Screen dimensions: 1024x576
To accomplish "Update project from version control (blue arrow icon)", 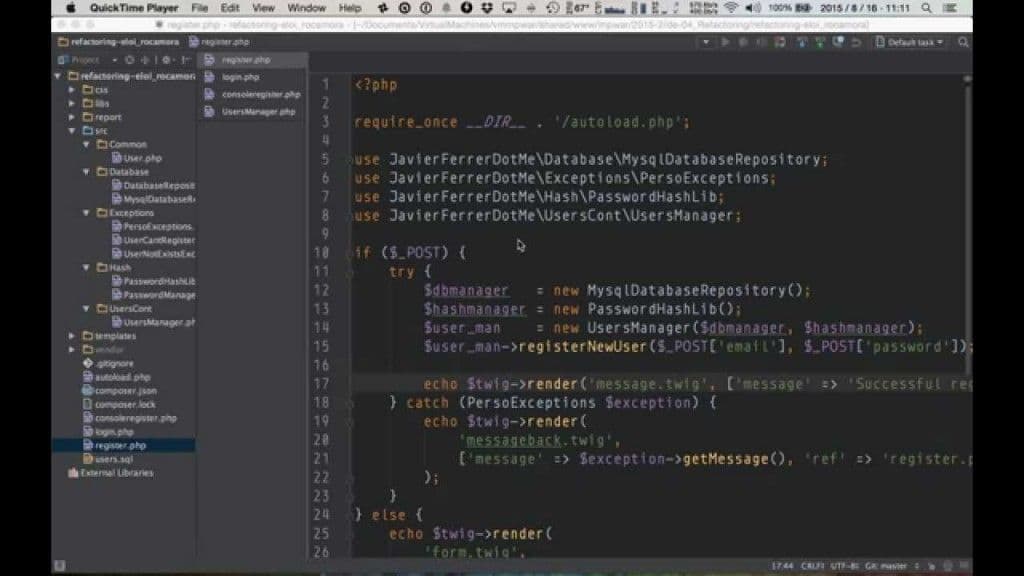I will pyautogui.click(x=804, y=42).
